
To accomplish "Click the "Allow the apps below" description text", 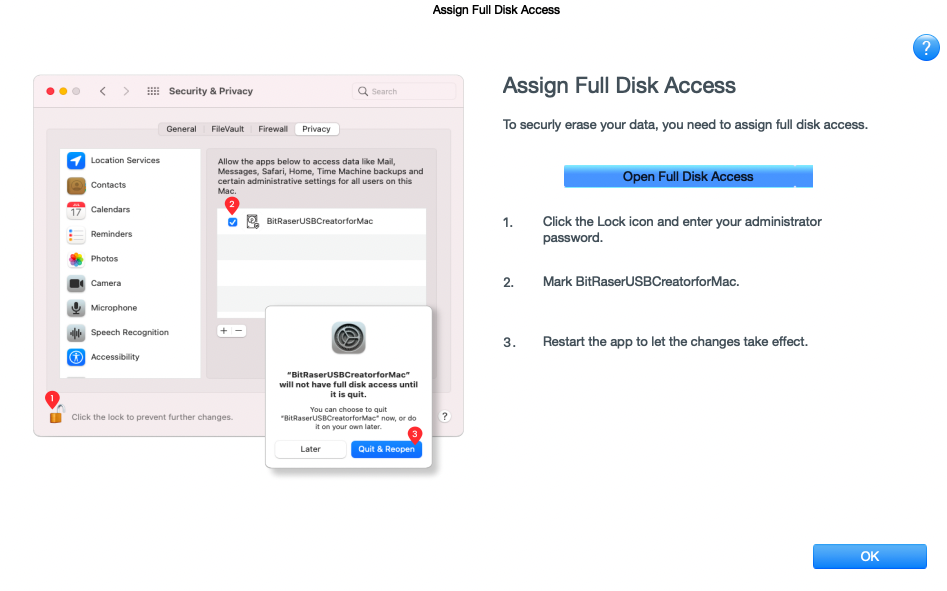I will pyautogui.click(x=320, y=176).
